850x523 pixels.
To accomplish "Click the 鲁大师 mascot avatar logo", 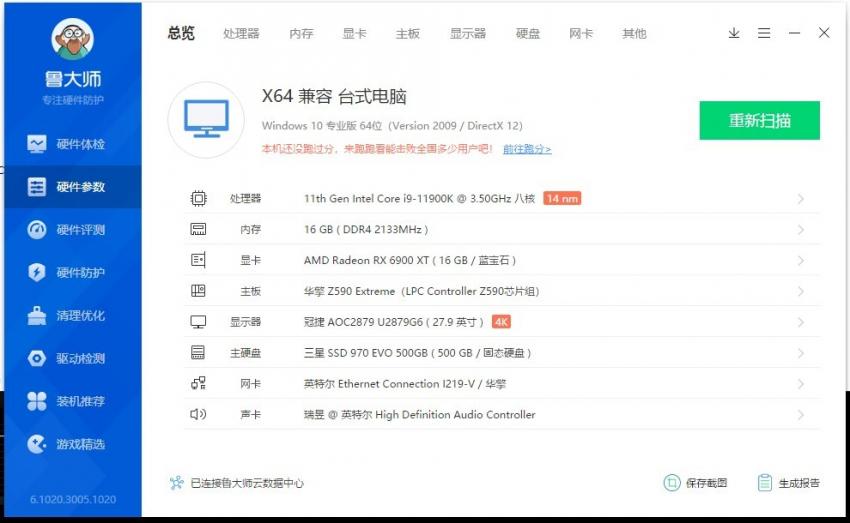I will pyautogui.click(x=73, y=39).
